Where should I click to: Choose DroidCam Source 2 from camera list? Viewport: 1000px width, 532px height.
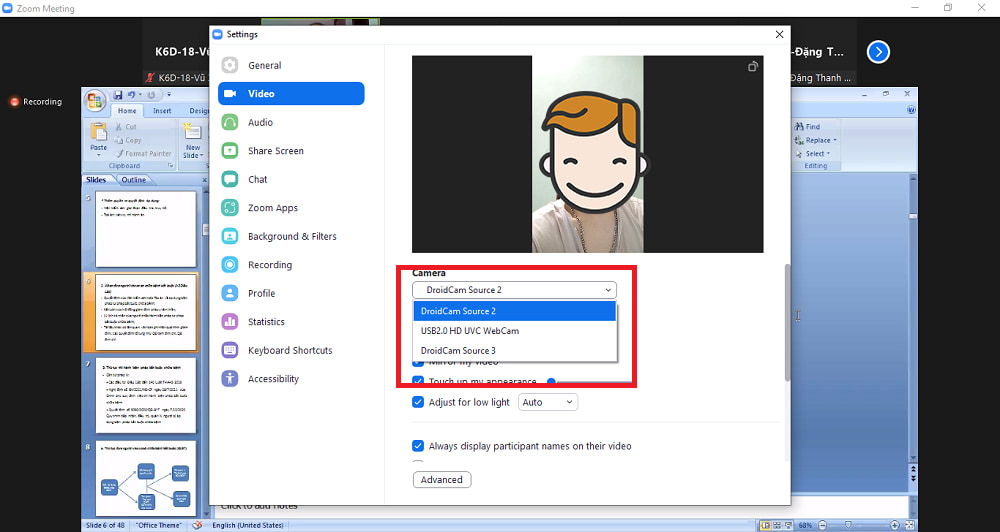tap(514, 311)
